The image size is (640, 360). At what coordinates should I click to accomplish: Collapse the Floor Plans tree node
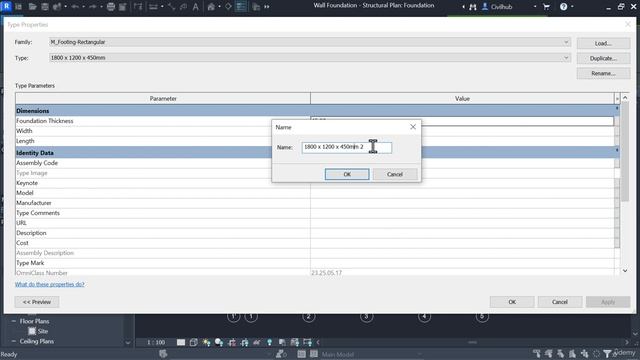pyautogui.click(x=13, y=321)
